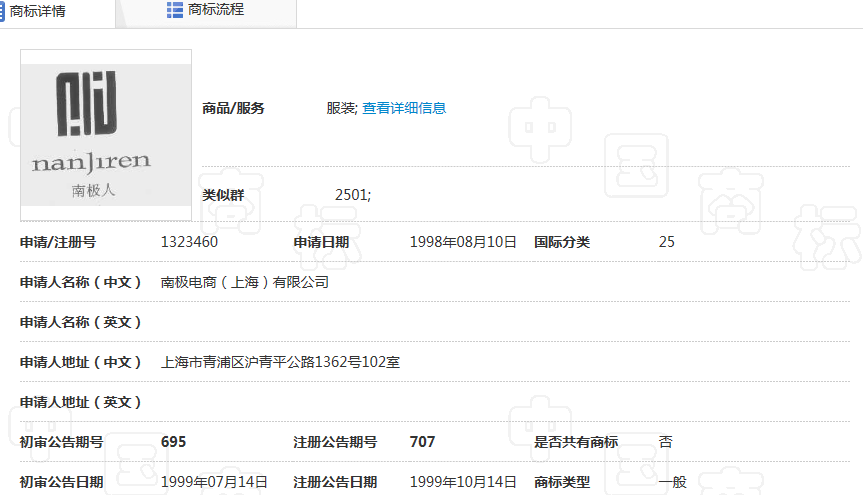Click the 是否共有商标 label
The width and height of the screenshot is (863, 495).
pos(576,442)
